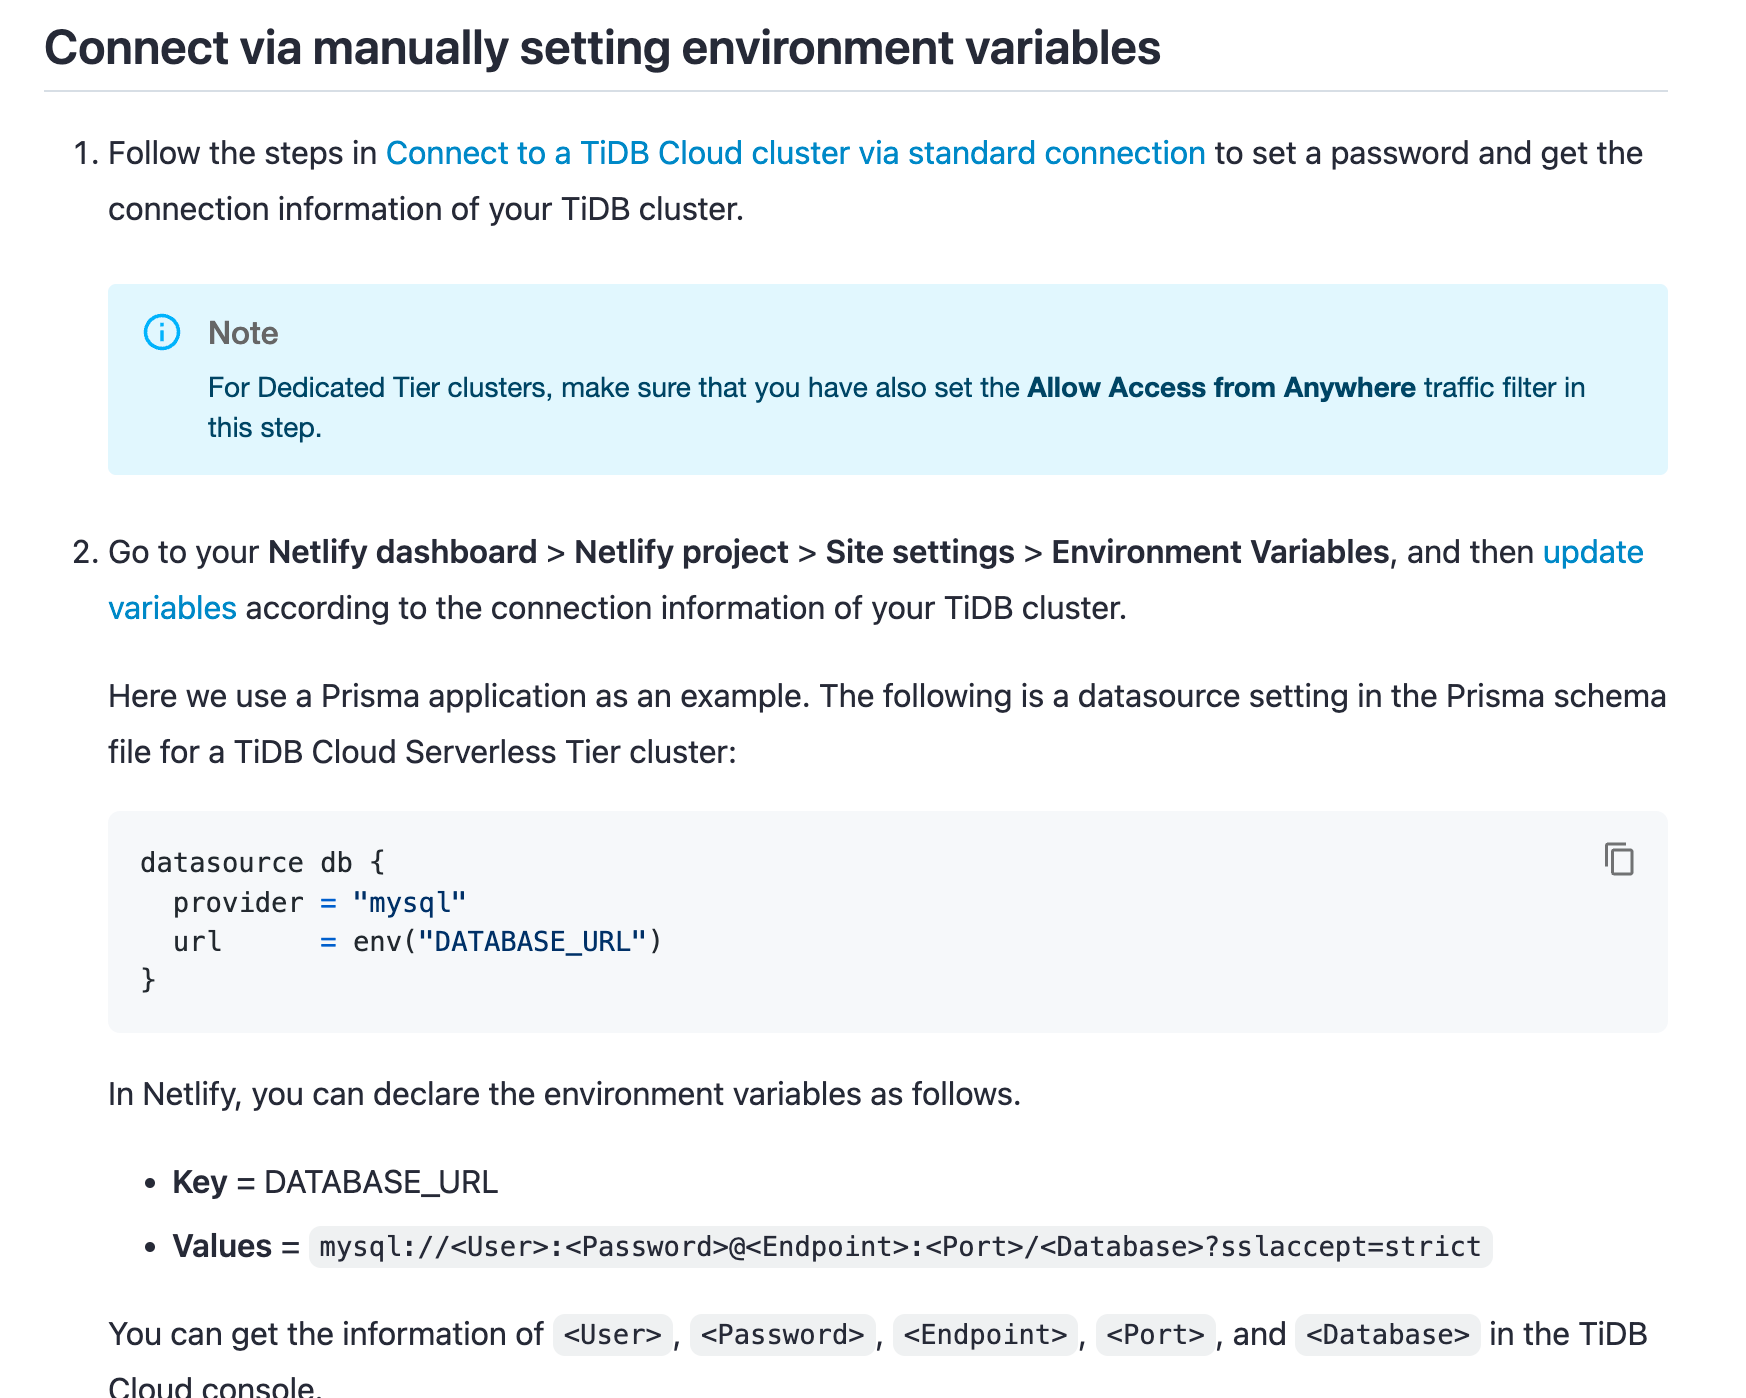This screenshot has height=1398, width=1746.
Task: Open the Connect to a TiDB Cloud cluster link
Action: tap(795, 153)
